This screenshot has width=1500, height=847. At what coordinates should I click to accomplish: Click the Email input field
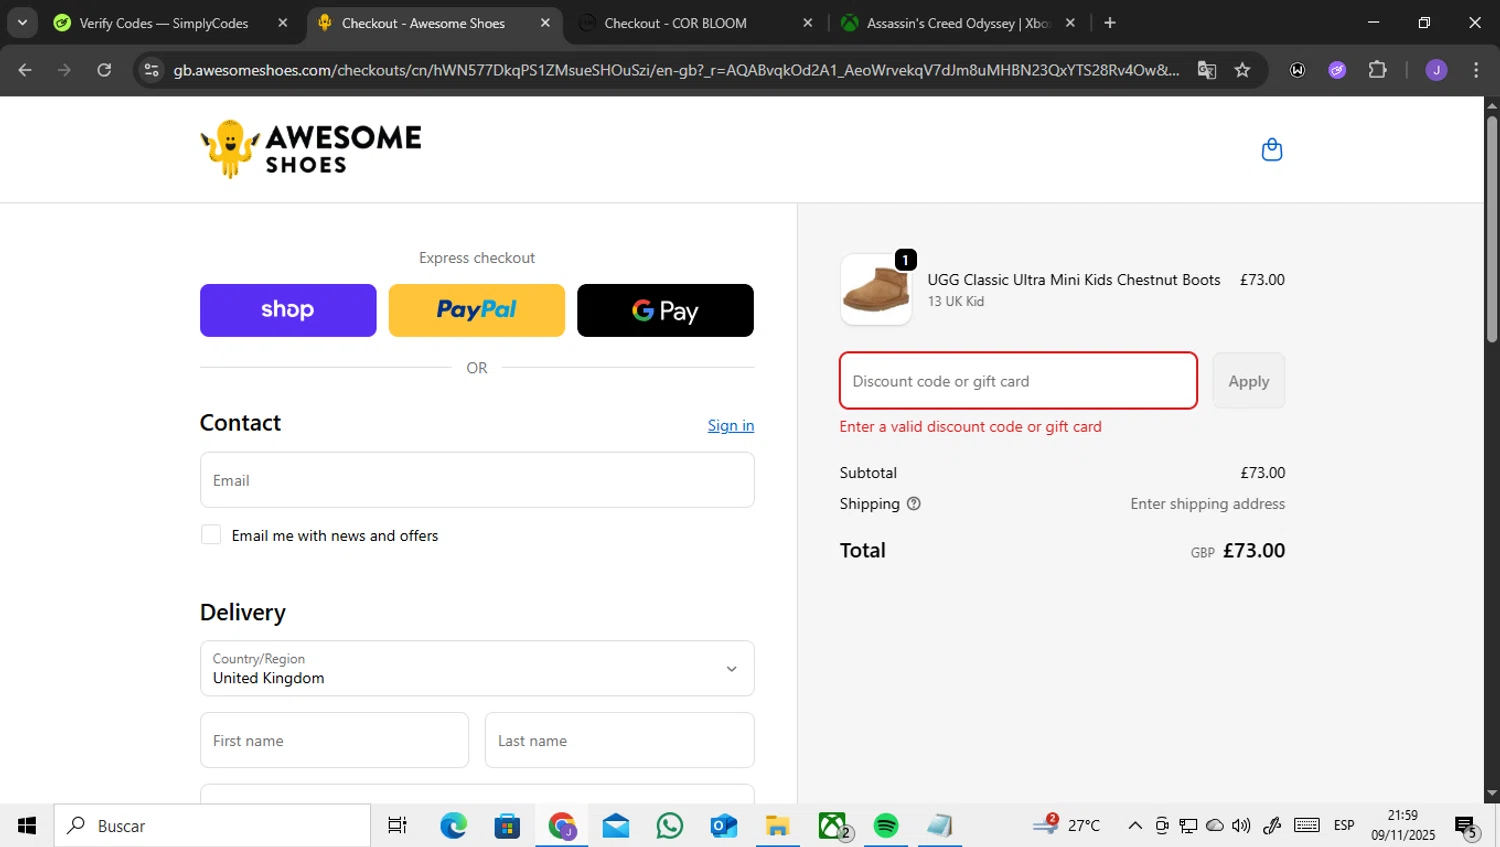tap(477, 480)
